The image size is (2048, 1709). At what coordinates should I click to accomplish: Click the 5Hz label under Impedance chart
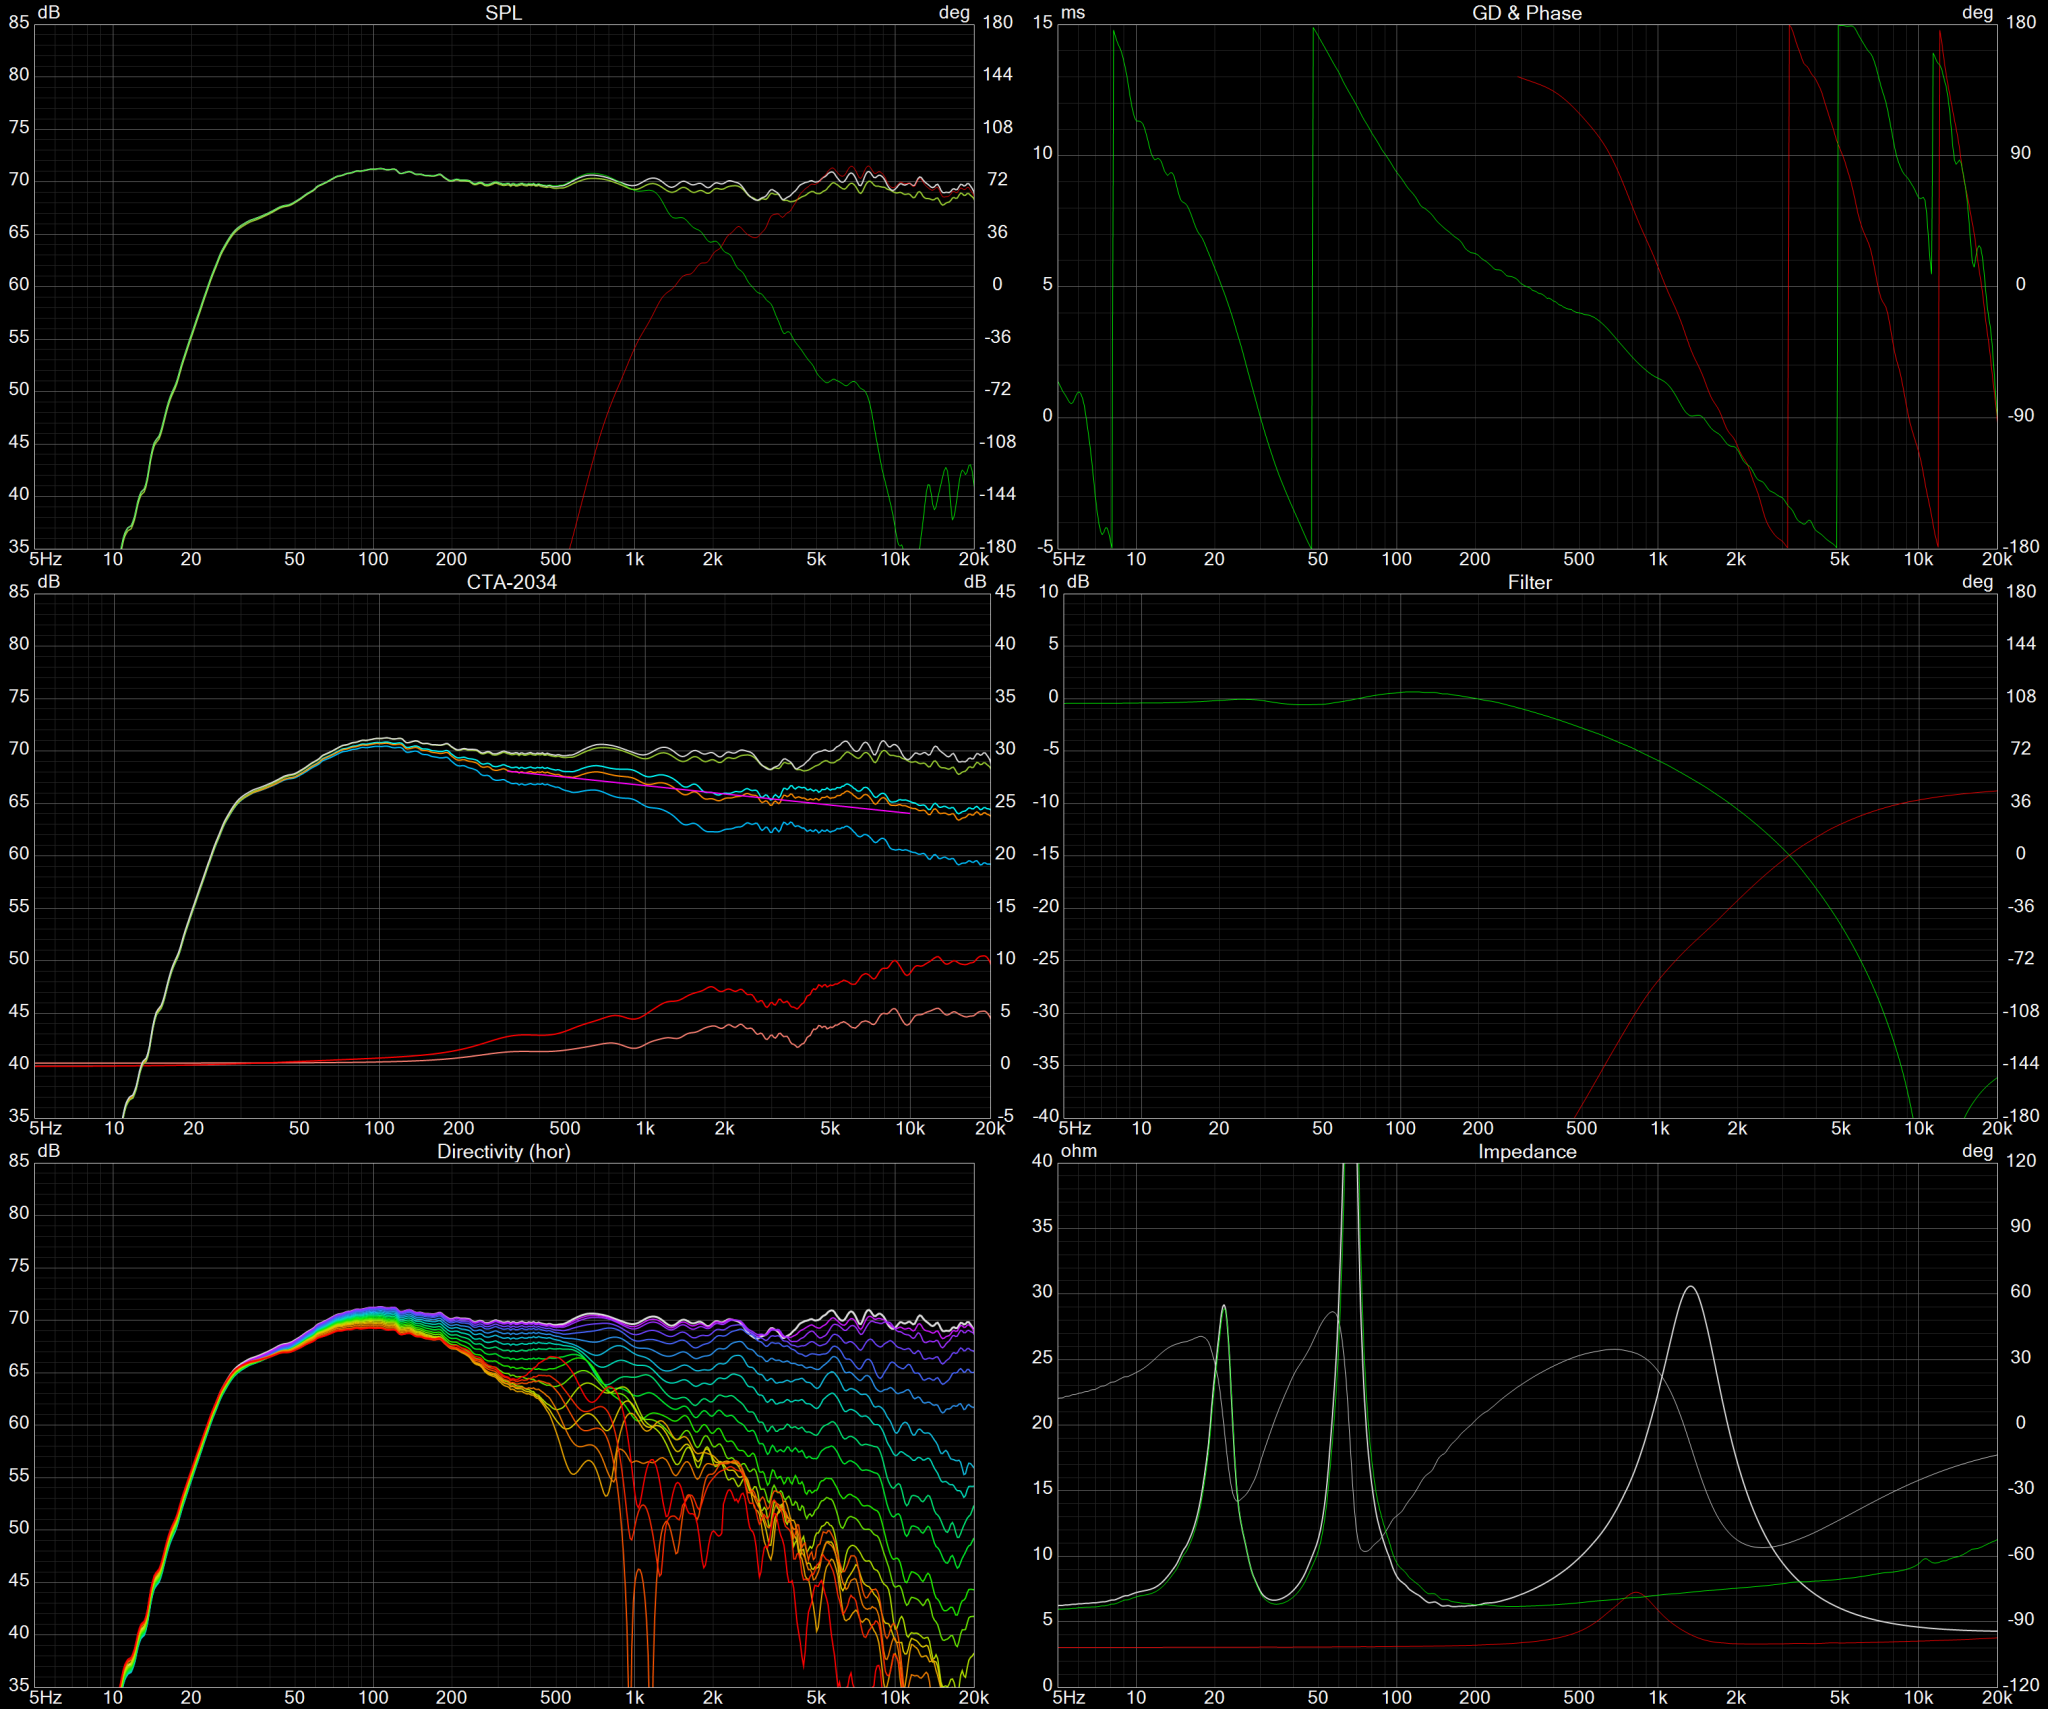pyautogui.click(x=1068, y=1697)
